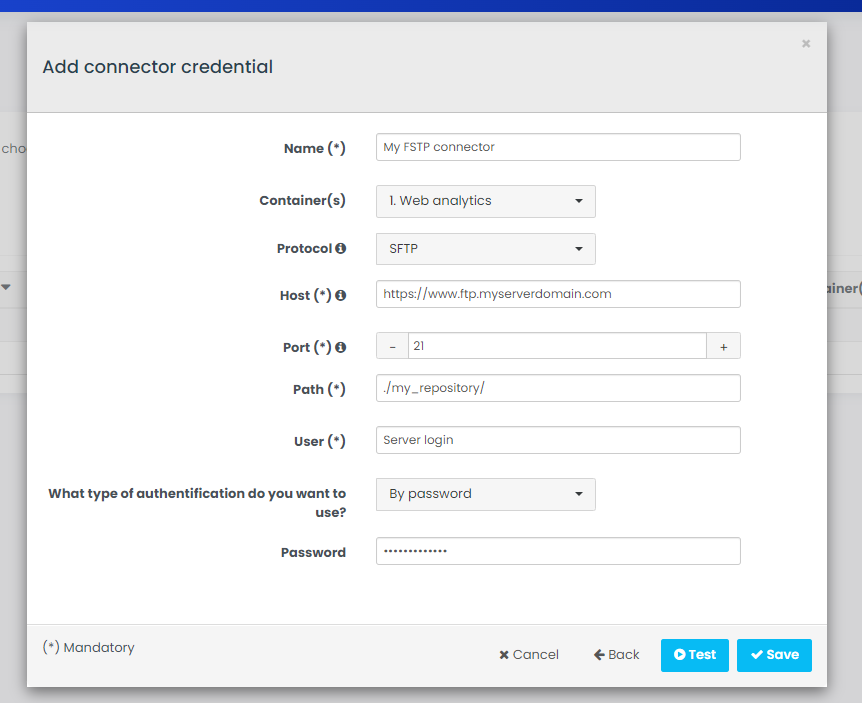Click into the Host field

pos(558,294)
